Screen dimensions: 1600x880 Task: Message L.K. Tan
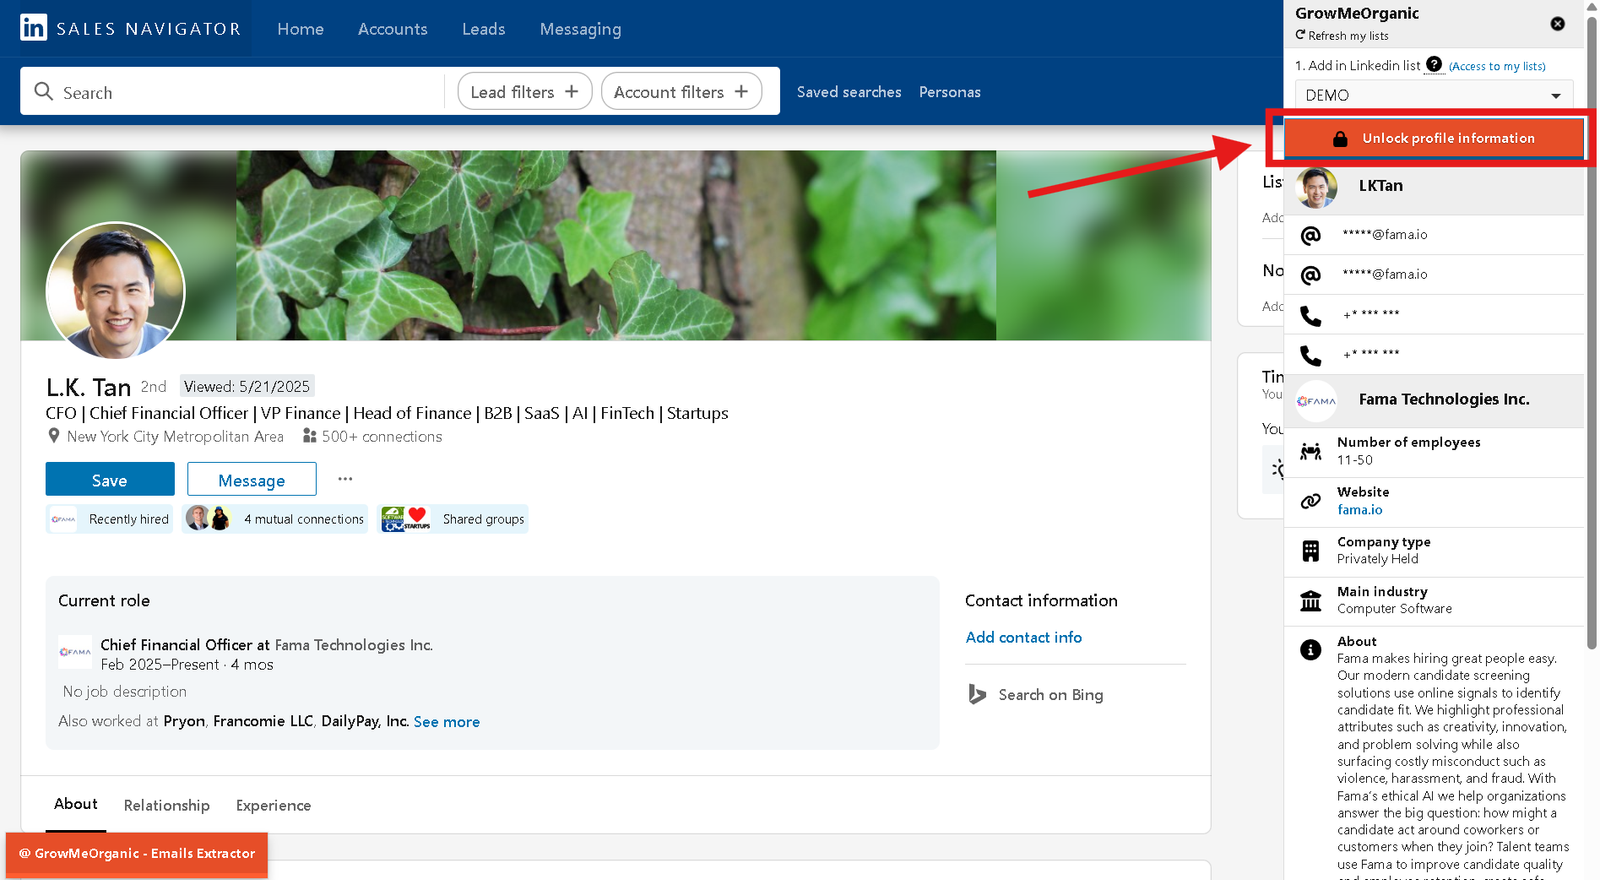tap(252, 479)
